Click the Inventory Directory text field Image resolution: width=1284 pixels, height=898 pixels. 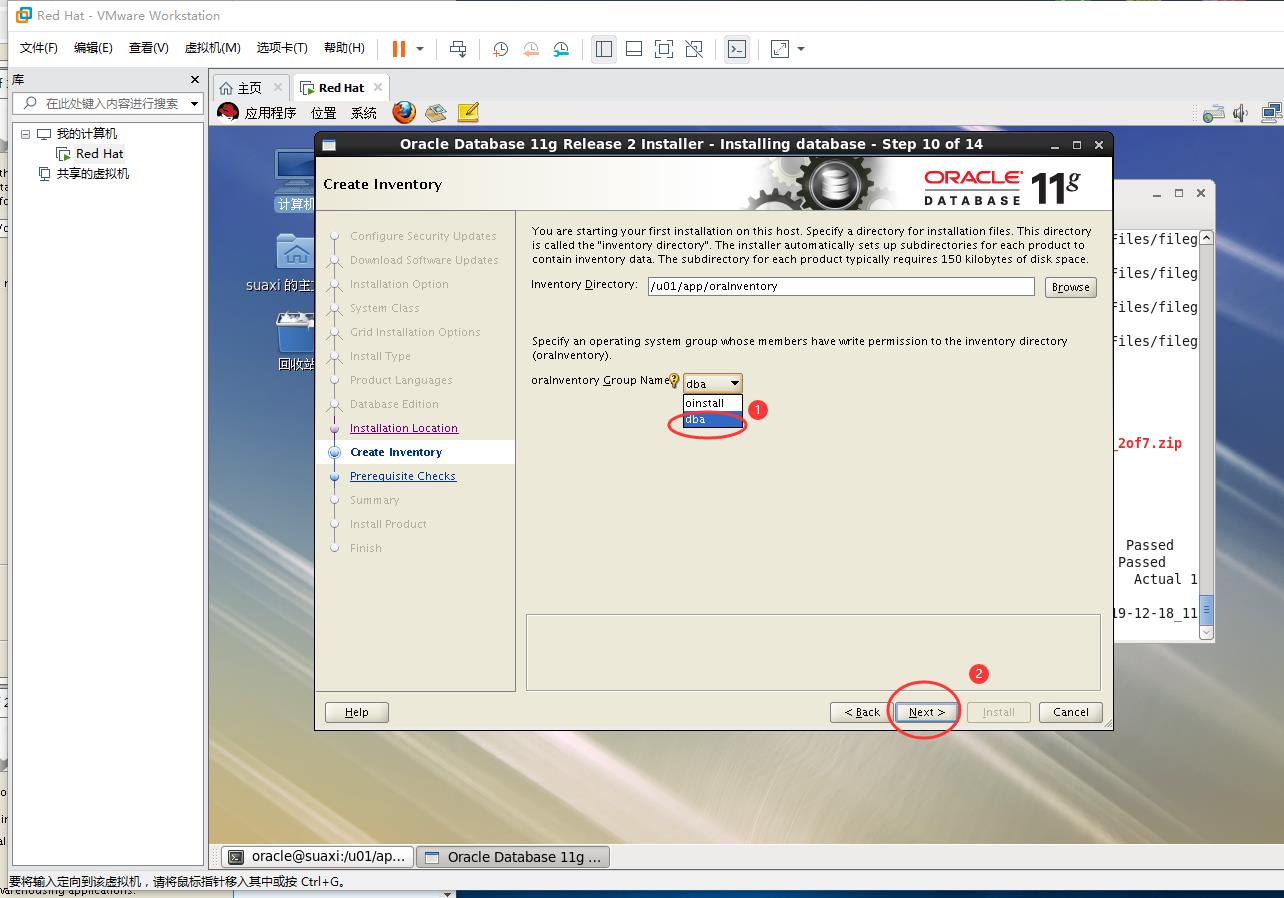point(841,286)
